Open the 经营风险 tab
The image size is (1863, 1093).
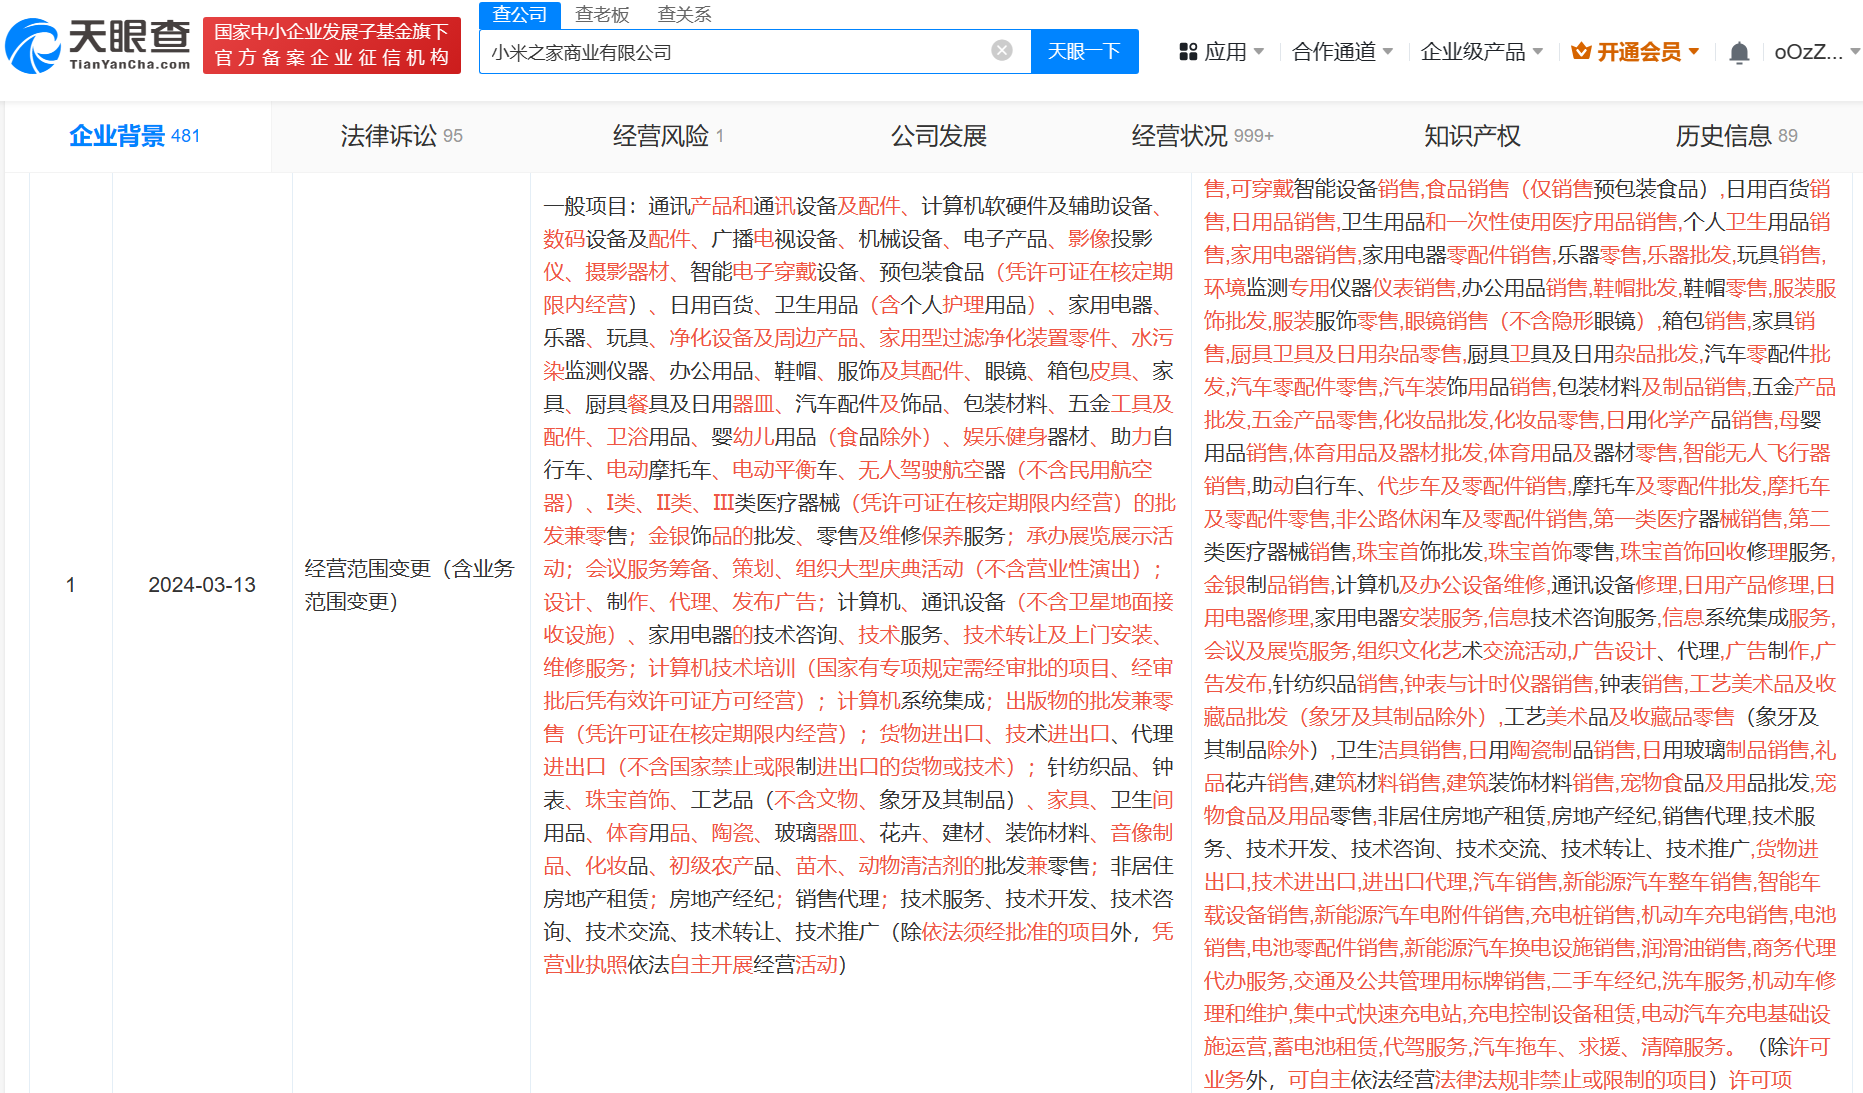(667, 136)
